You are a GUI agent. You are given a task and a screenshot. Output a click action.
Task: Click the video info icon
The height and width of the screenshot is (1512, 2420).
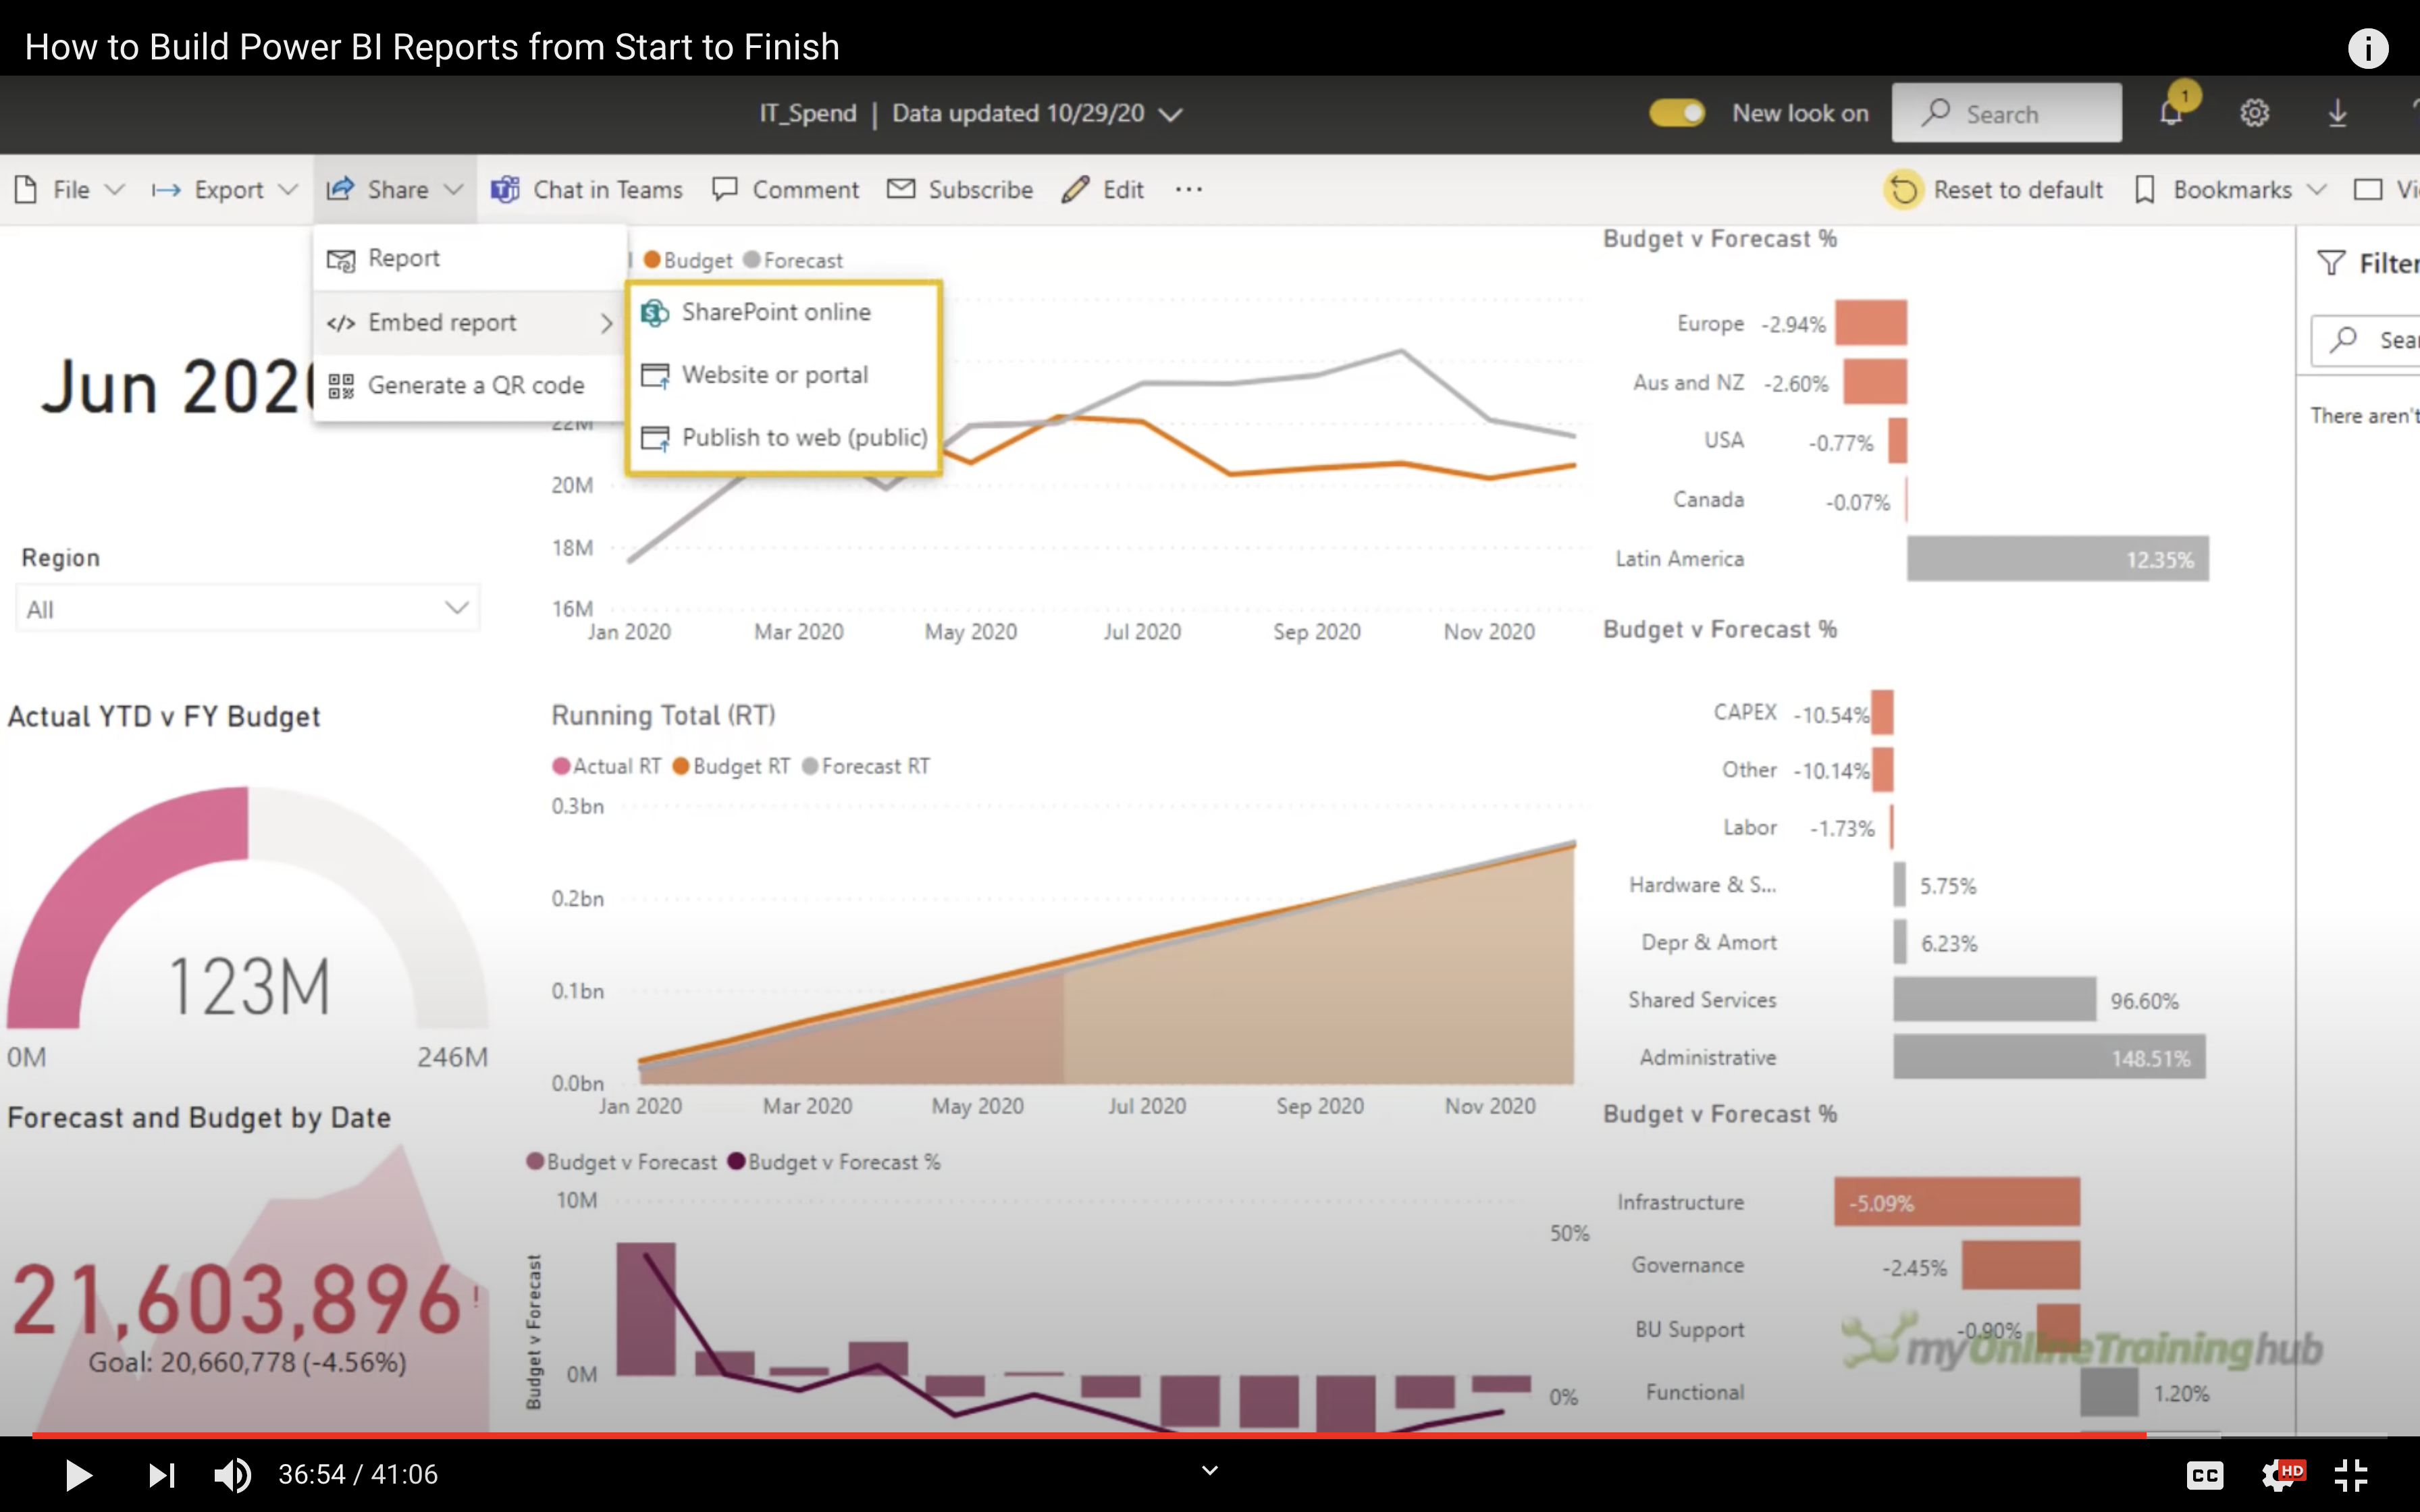[x=2367, y=48]
